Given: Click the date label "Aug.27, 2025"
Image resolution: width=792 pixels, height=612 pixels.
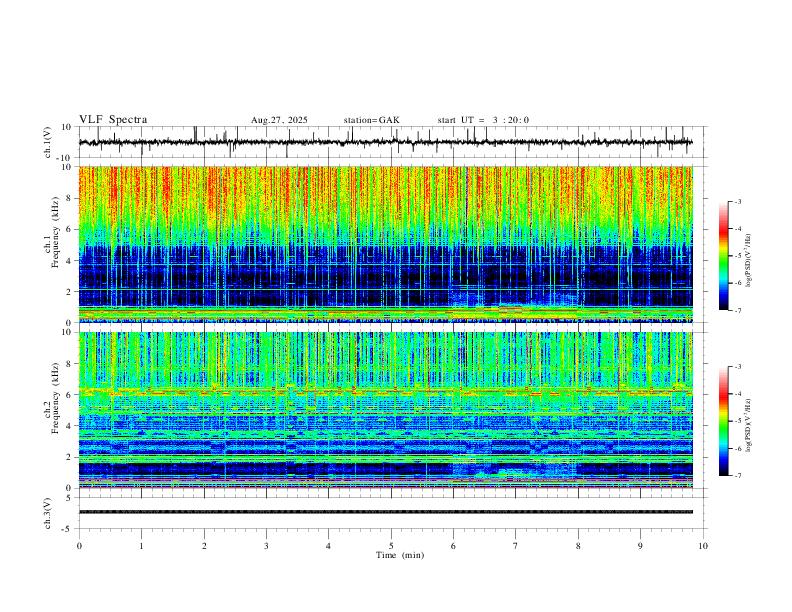Looking at the screenshot, I should tap(279, 120).
